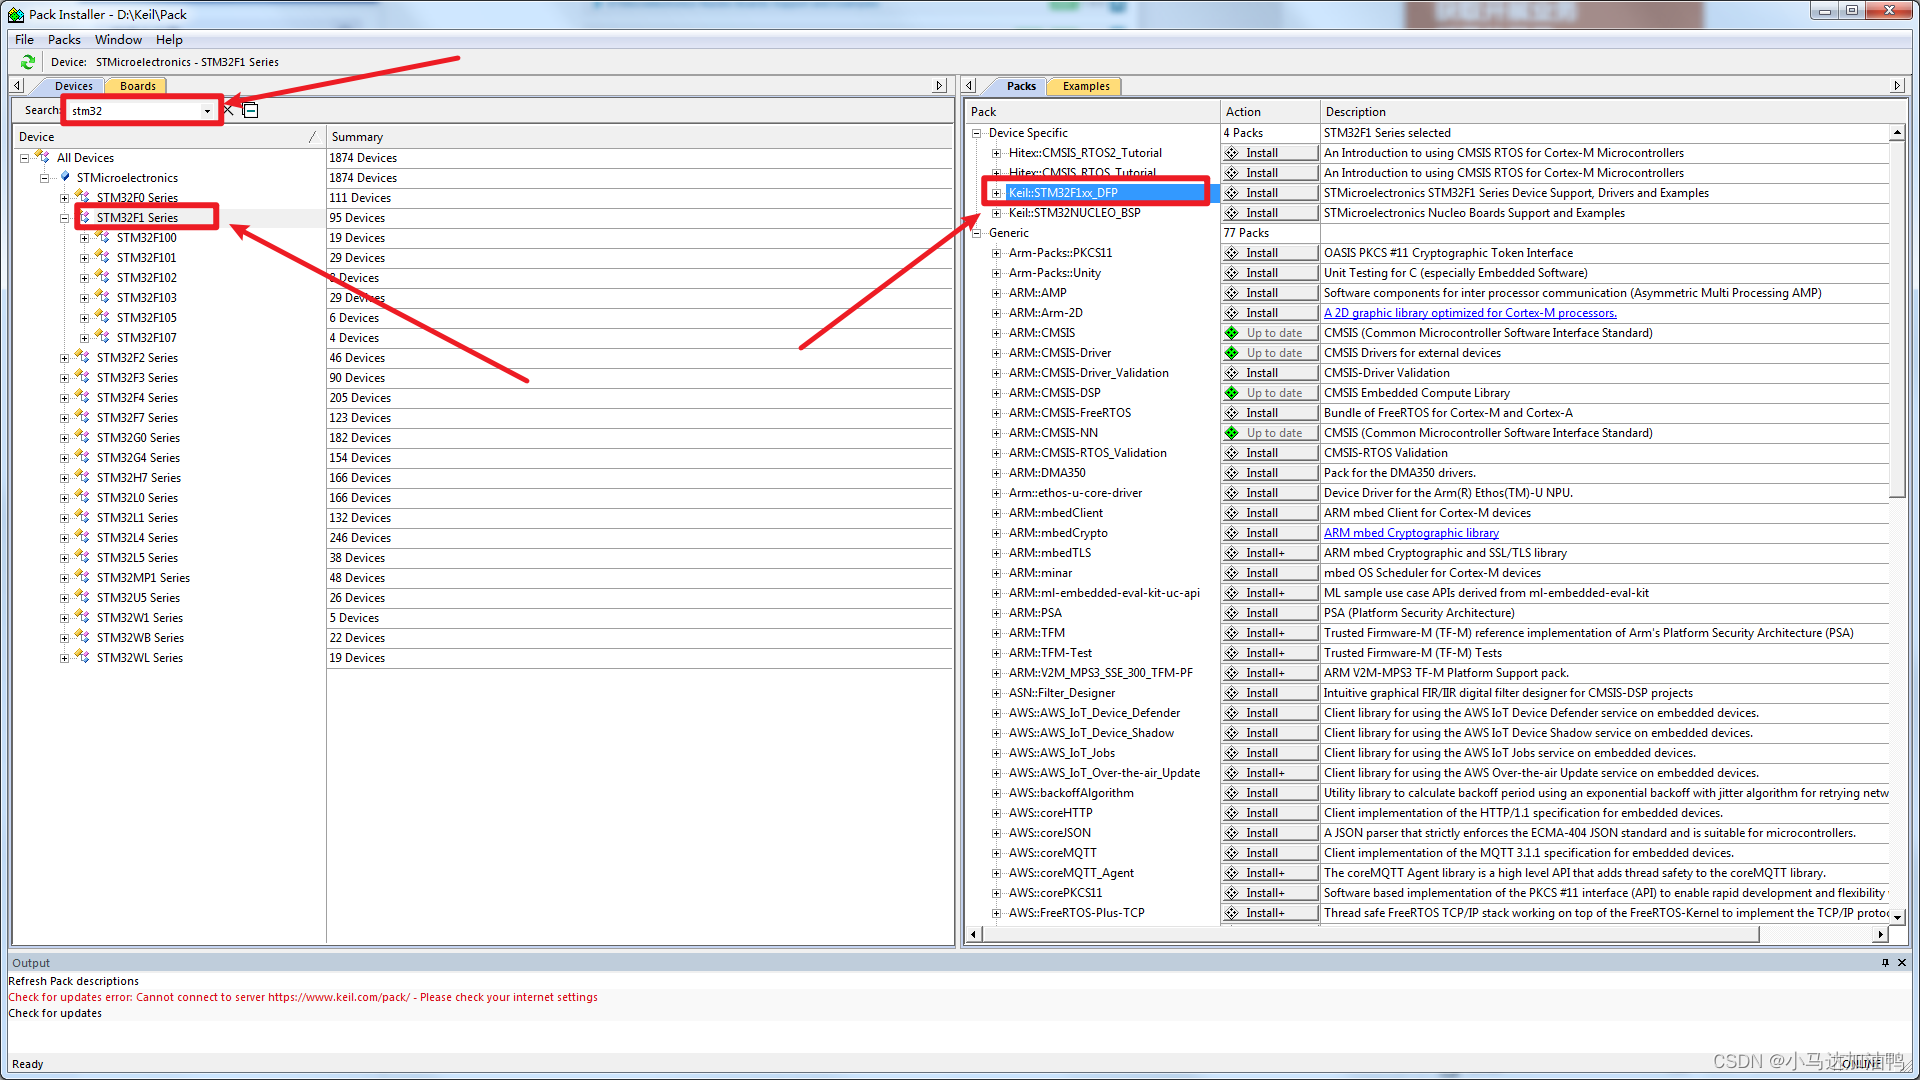Open the File menu
Screen dimensions: 1920x1080
click(x=24, y=40)
